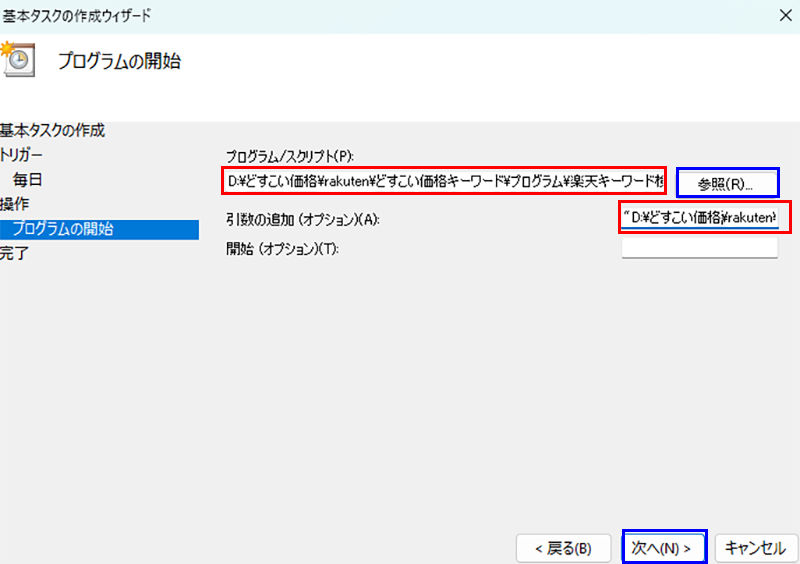Select 基本タスクの作成 step in sidebar
This screenshot has width=800, height=564.
pos(53,131)
